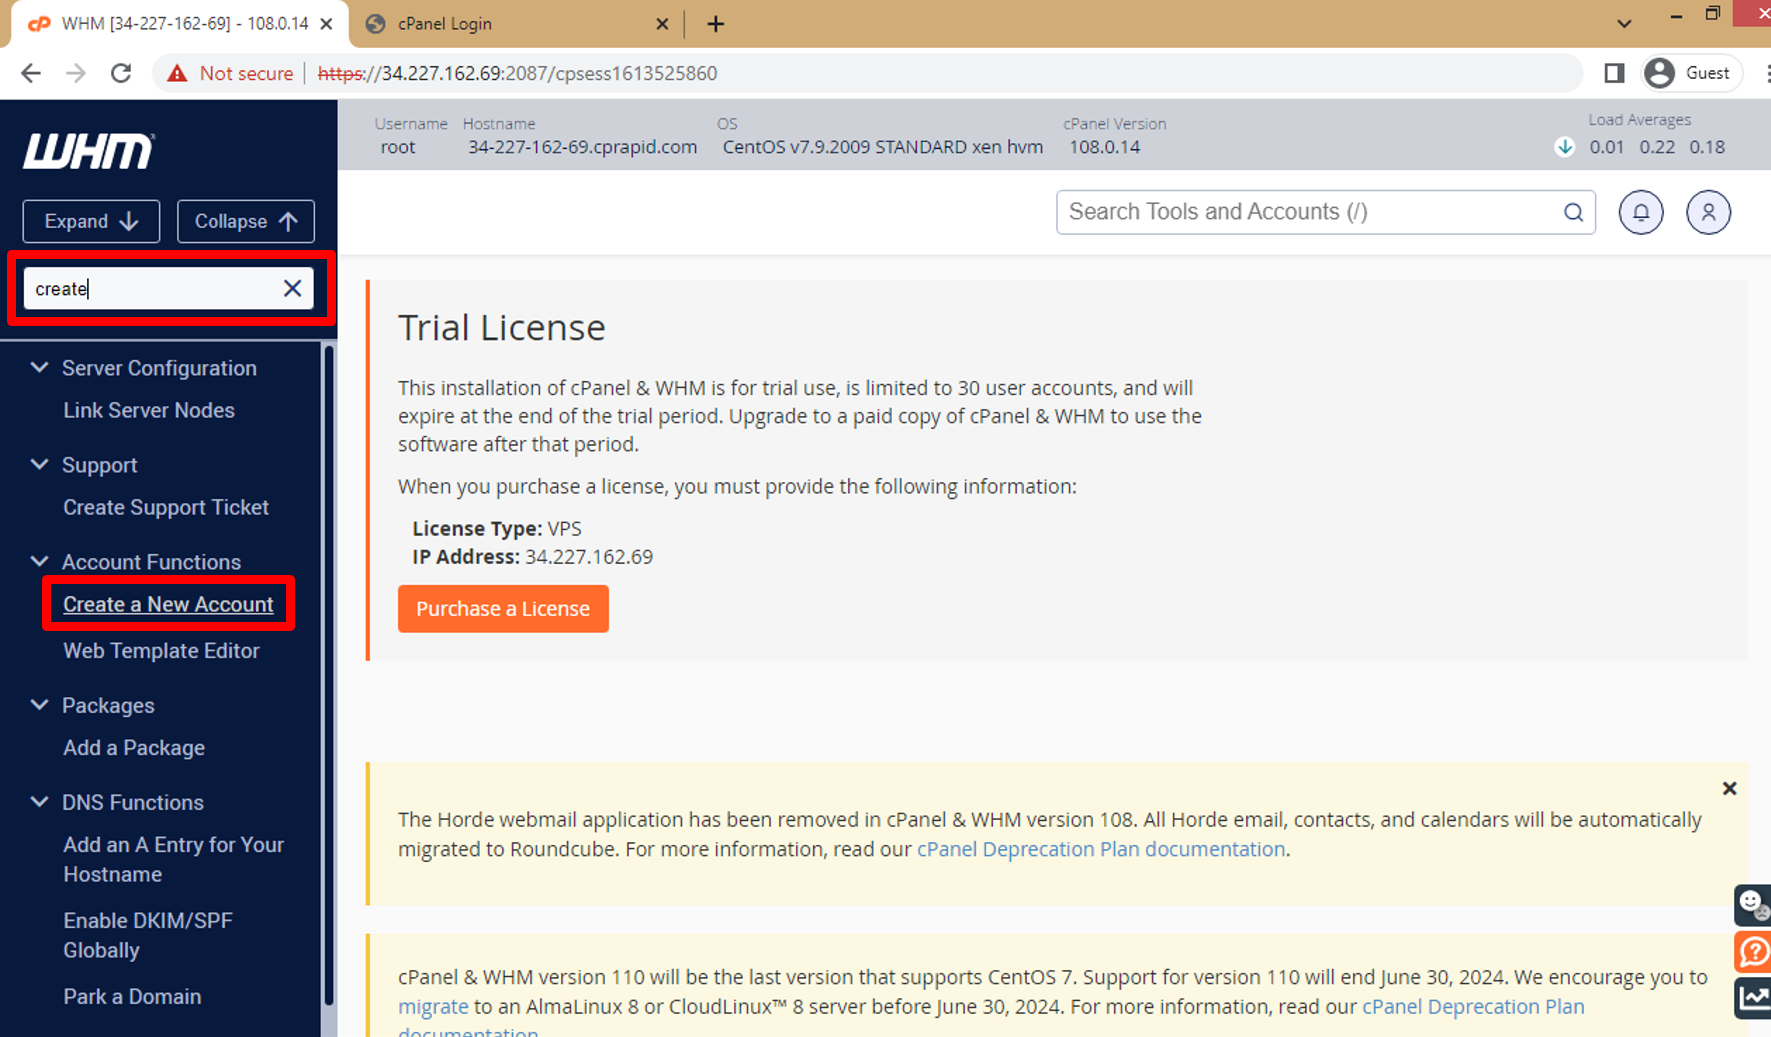Click the WHM logo in sidebar
Viewport: 1771px width, 1037px height.
tap(89, 151)
